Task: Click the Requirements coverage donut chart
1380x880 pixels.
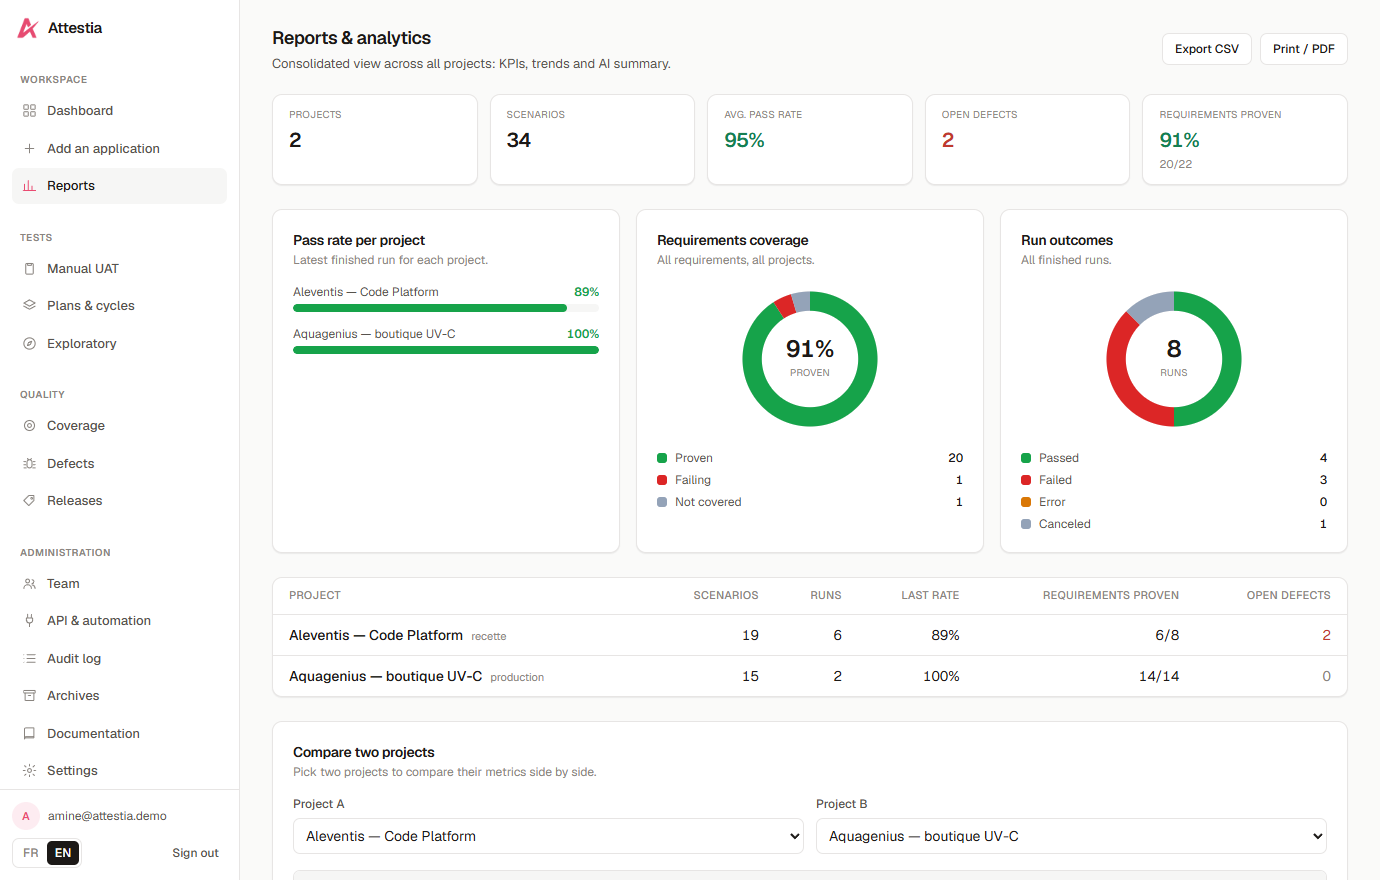Action: coord(810,359)
